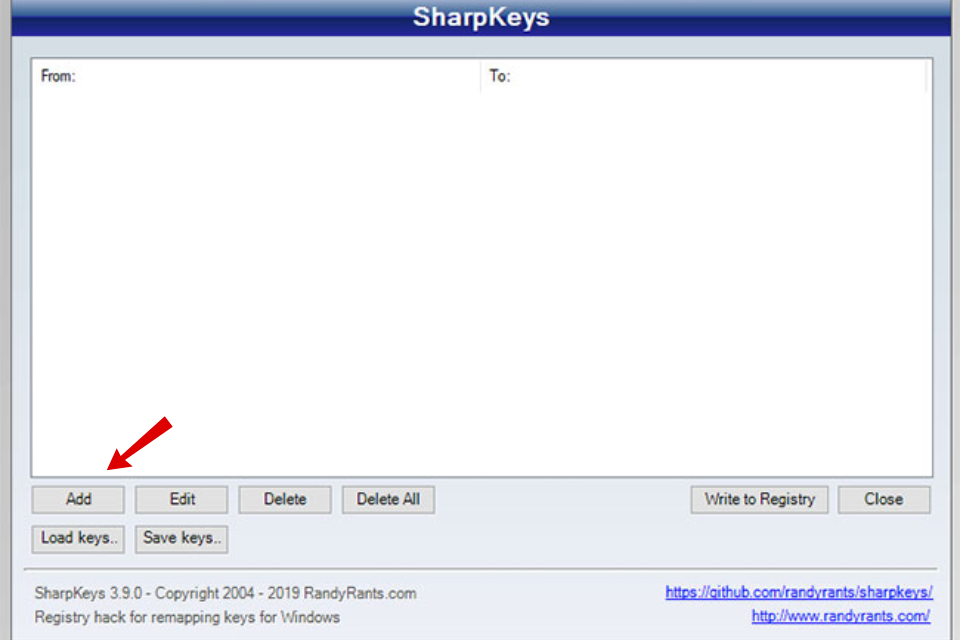This screenshot has width=960, height=640.
Task: Click Save keys to export current mappings
Action: click(x=181, y=538)
